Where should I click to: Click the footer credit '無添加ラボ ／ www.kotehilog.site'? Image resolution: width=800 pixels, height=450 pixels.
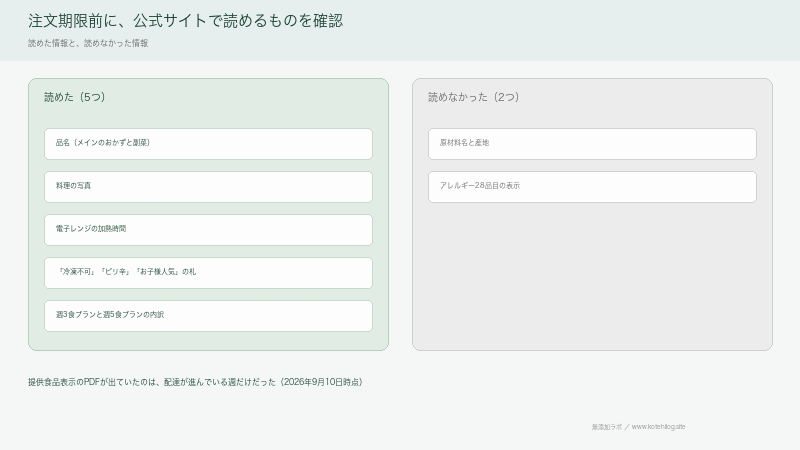[638, 427]
